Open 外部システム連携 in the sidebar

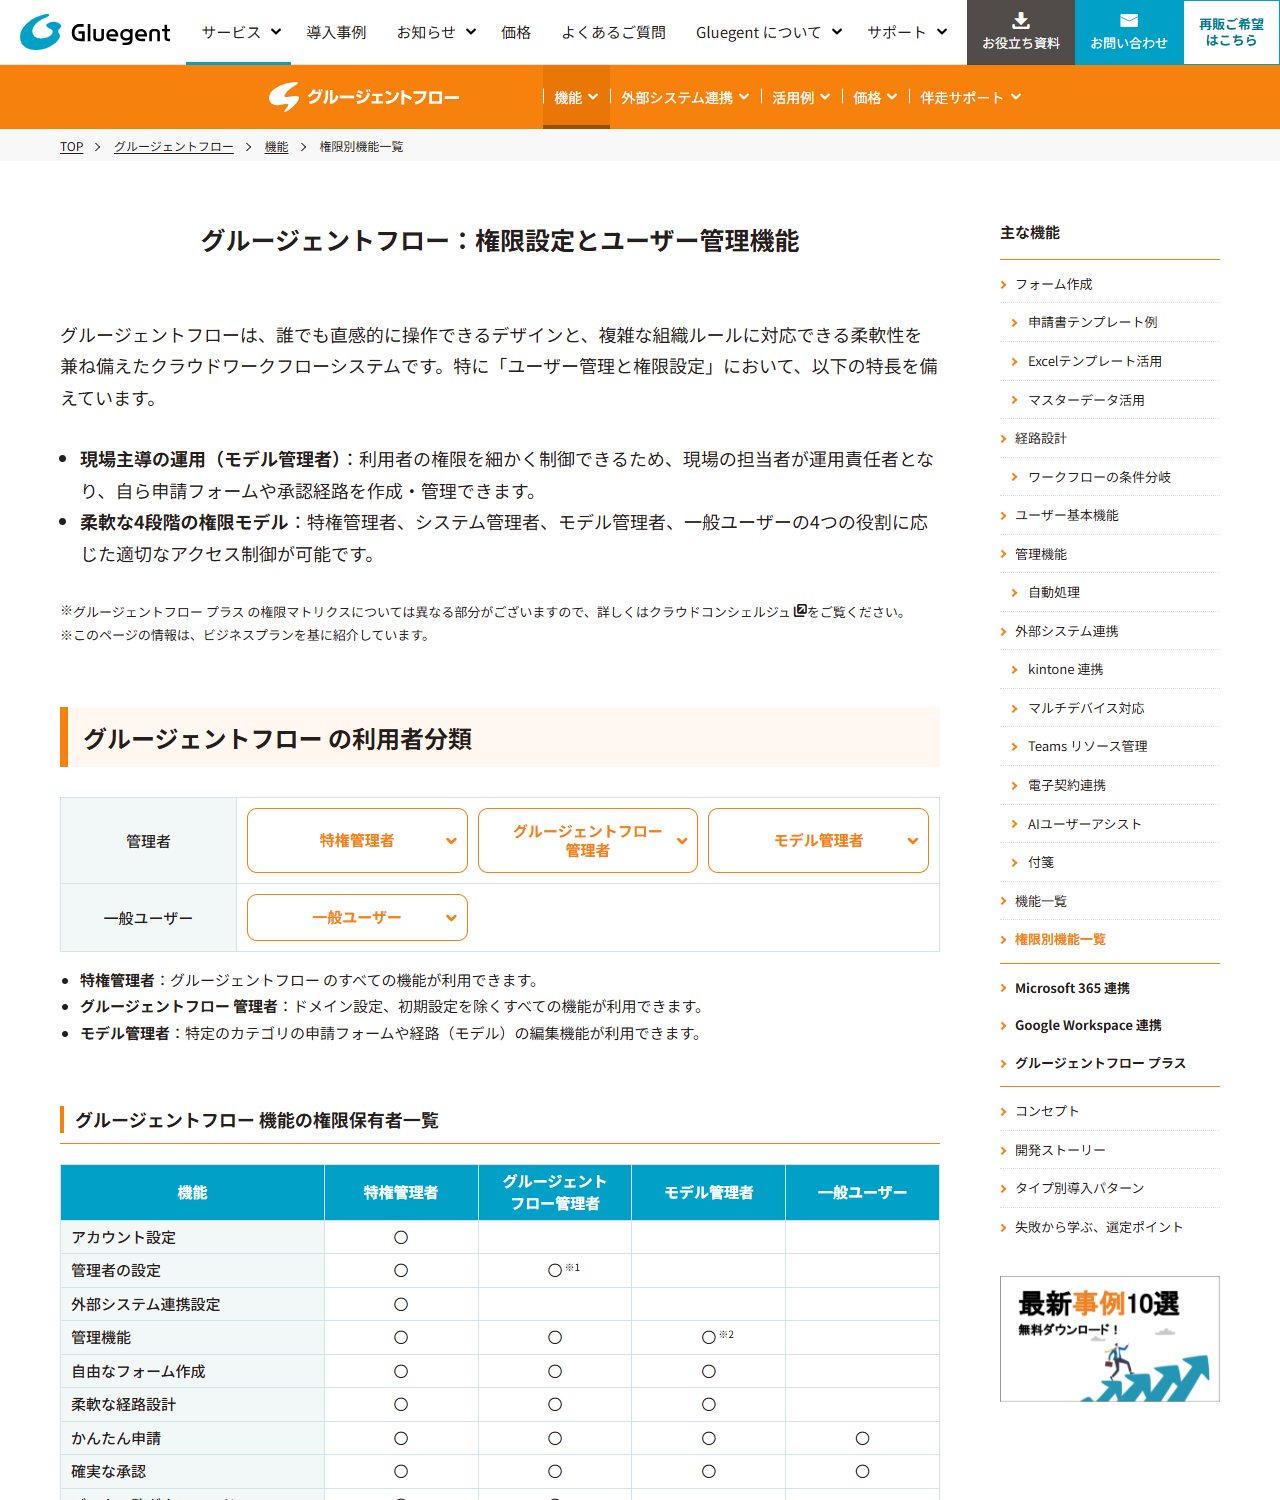1067,631
